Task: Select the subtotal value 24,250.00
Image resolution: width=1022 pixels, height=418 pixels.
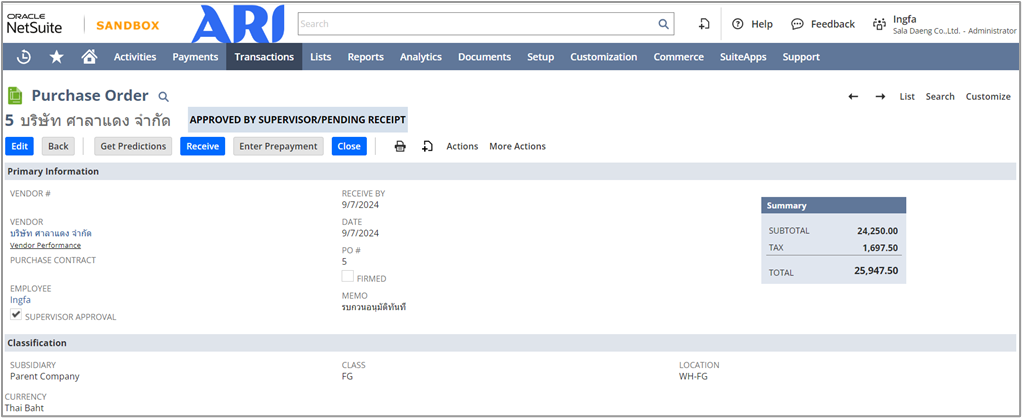Action: 877,231
